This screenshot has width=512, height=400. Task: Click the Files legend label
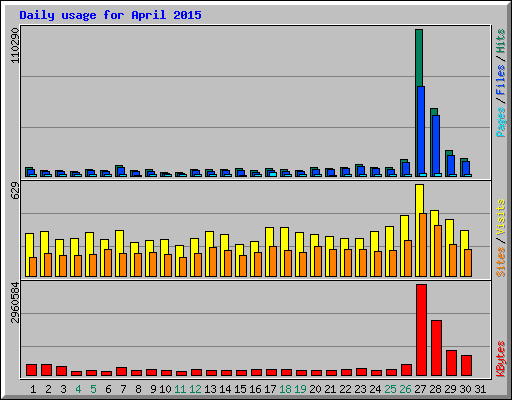tap(501, 80)
